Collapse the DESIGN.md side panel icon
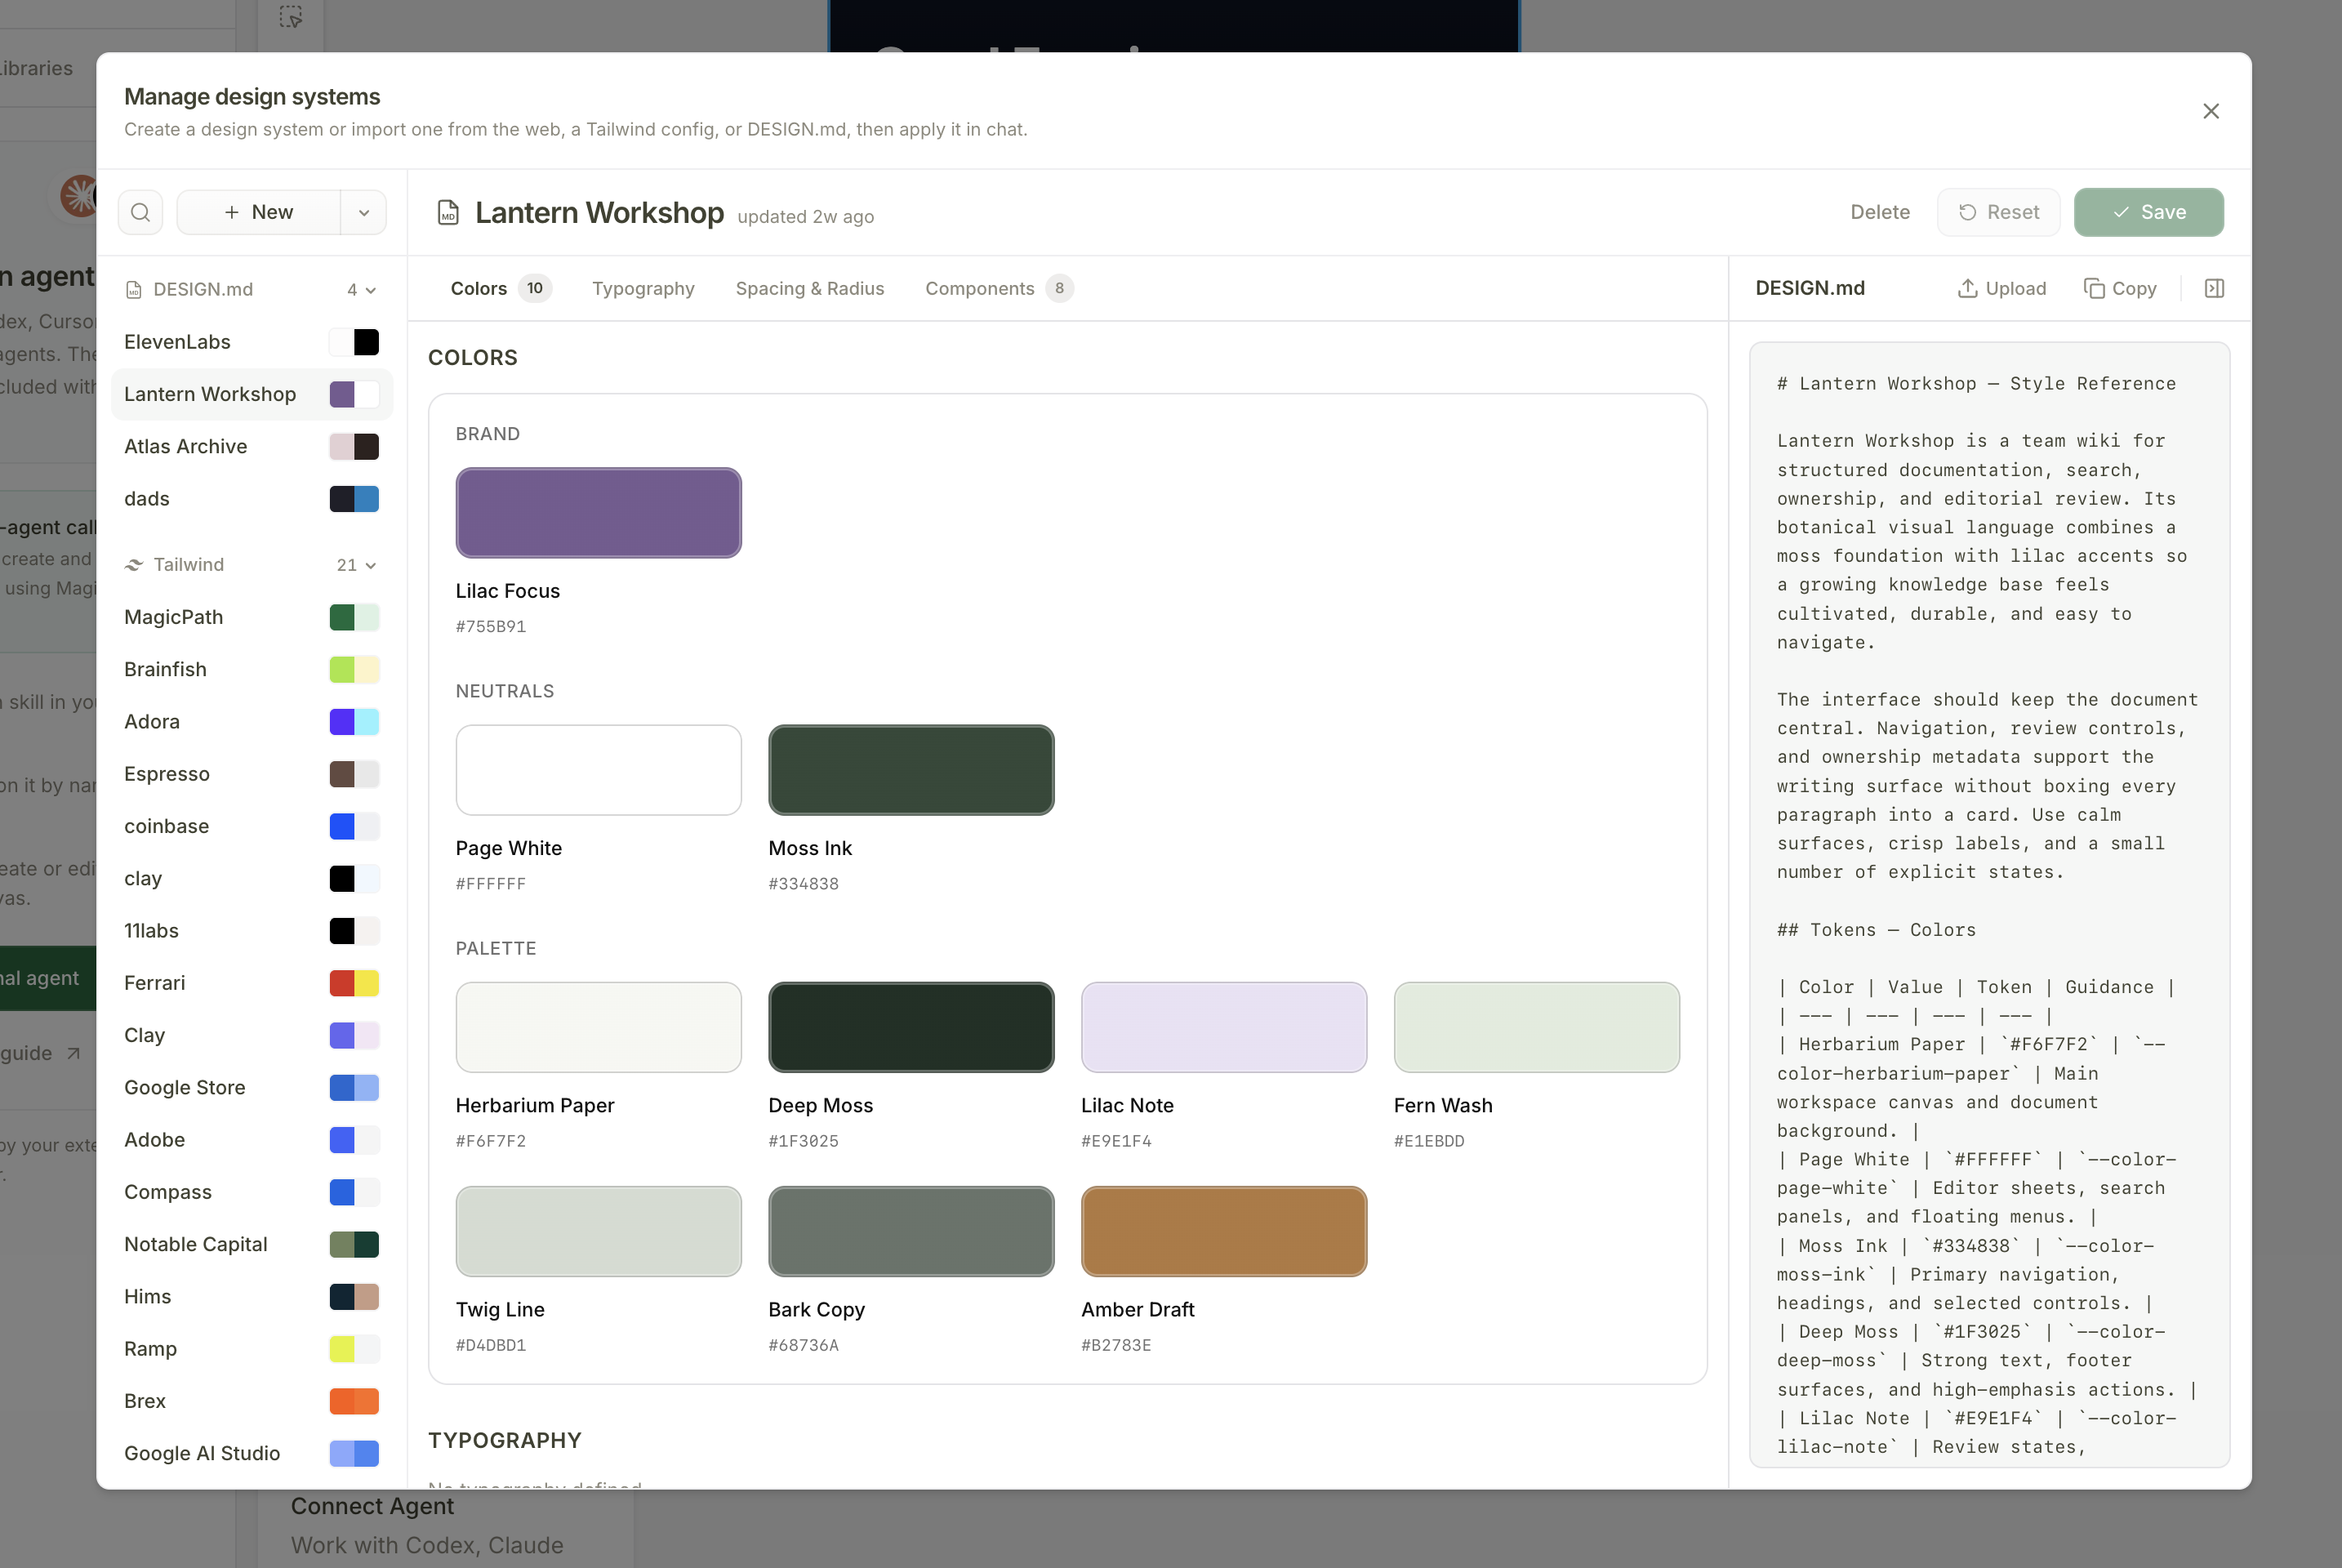Image resolution: width=2342 pixels, height=1568 pixels. [2214, 288]
